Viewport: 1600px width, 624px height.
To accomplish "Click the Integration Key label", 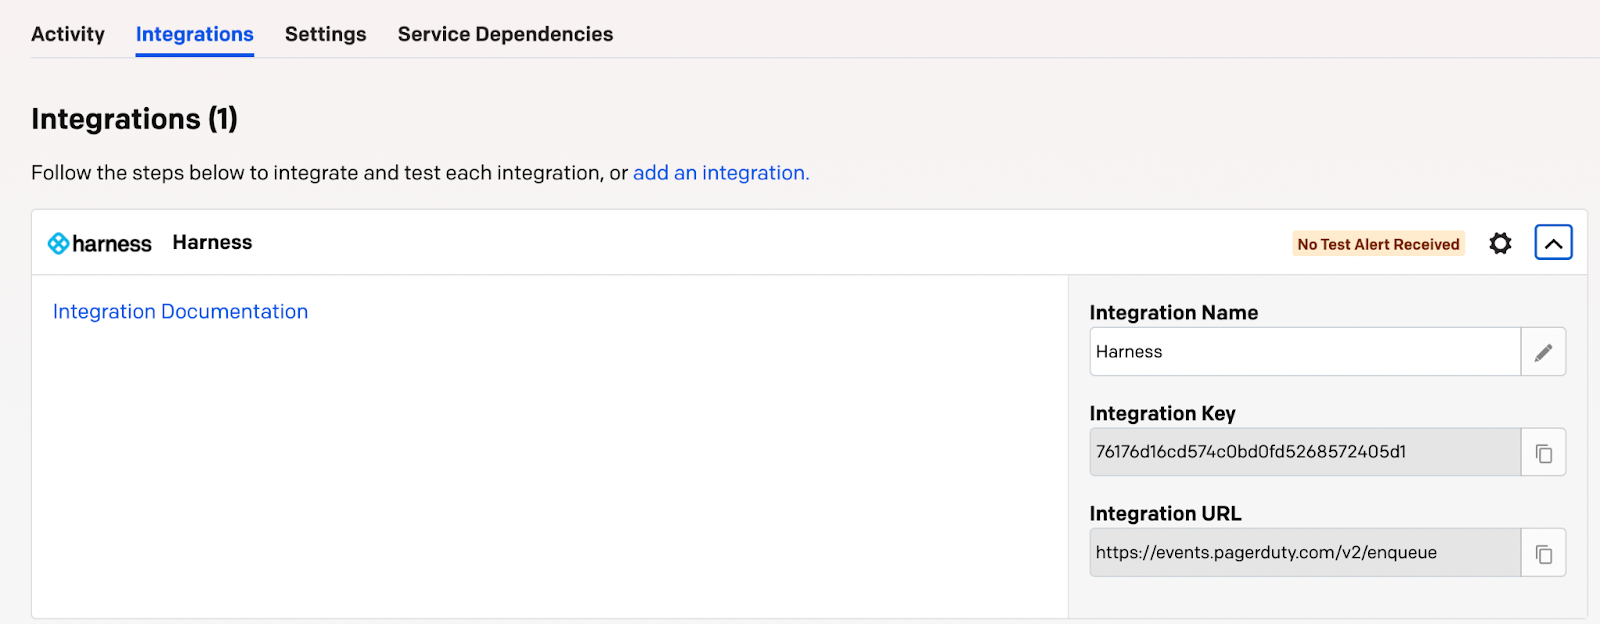I will pos(1161,413).
